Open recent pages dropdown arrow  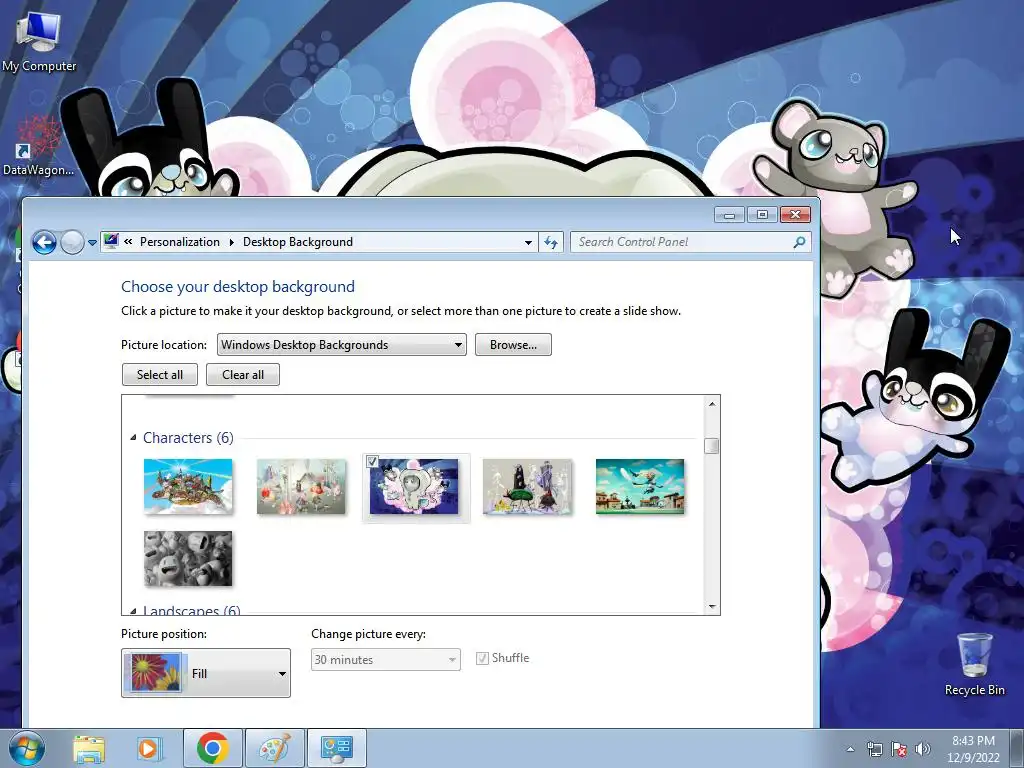pyautogui.click(x=93, y=243)
